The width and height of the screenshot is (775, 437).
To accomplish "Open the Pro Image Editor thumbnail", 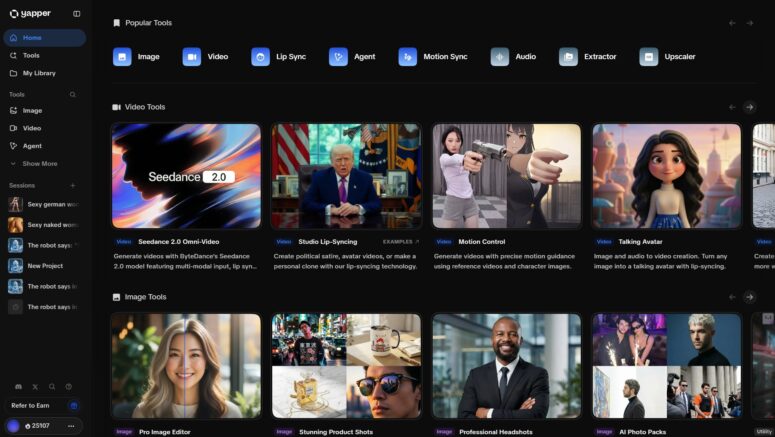I will tap(186, 366).
